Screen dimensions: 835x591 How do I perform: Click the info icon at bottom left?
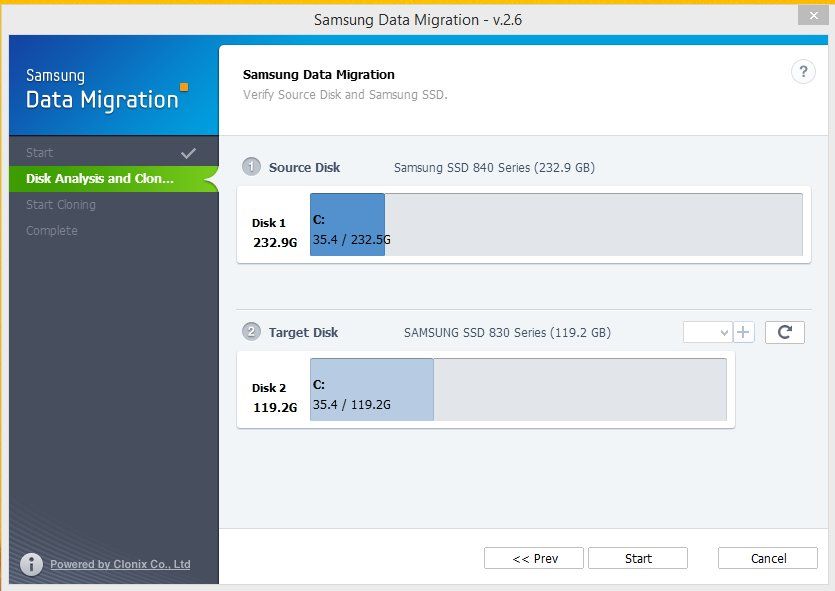(x=31, y=563)
